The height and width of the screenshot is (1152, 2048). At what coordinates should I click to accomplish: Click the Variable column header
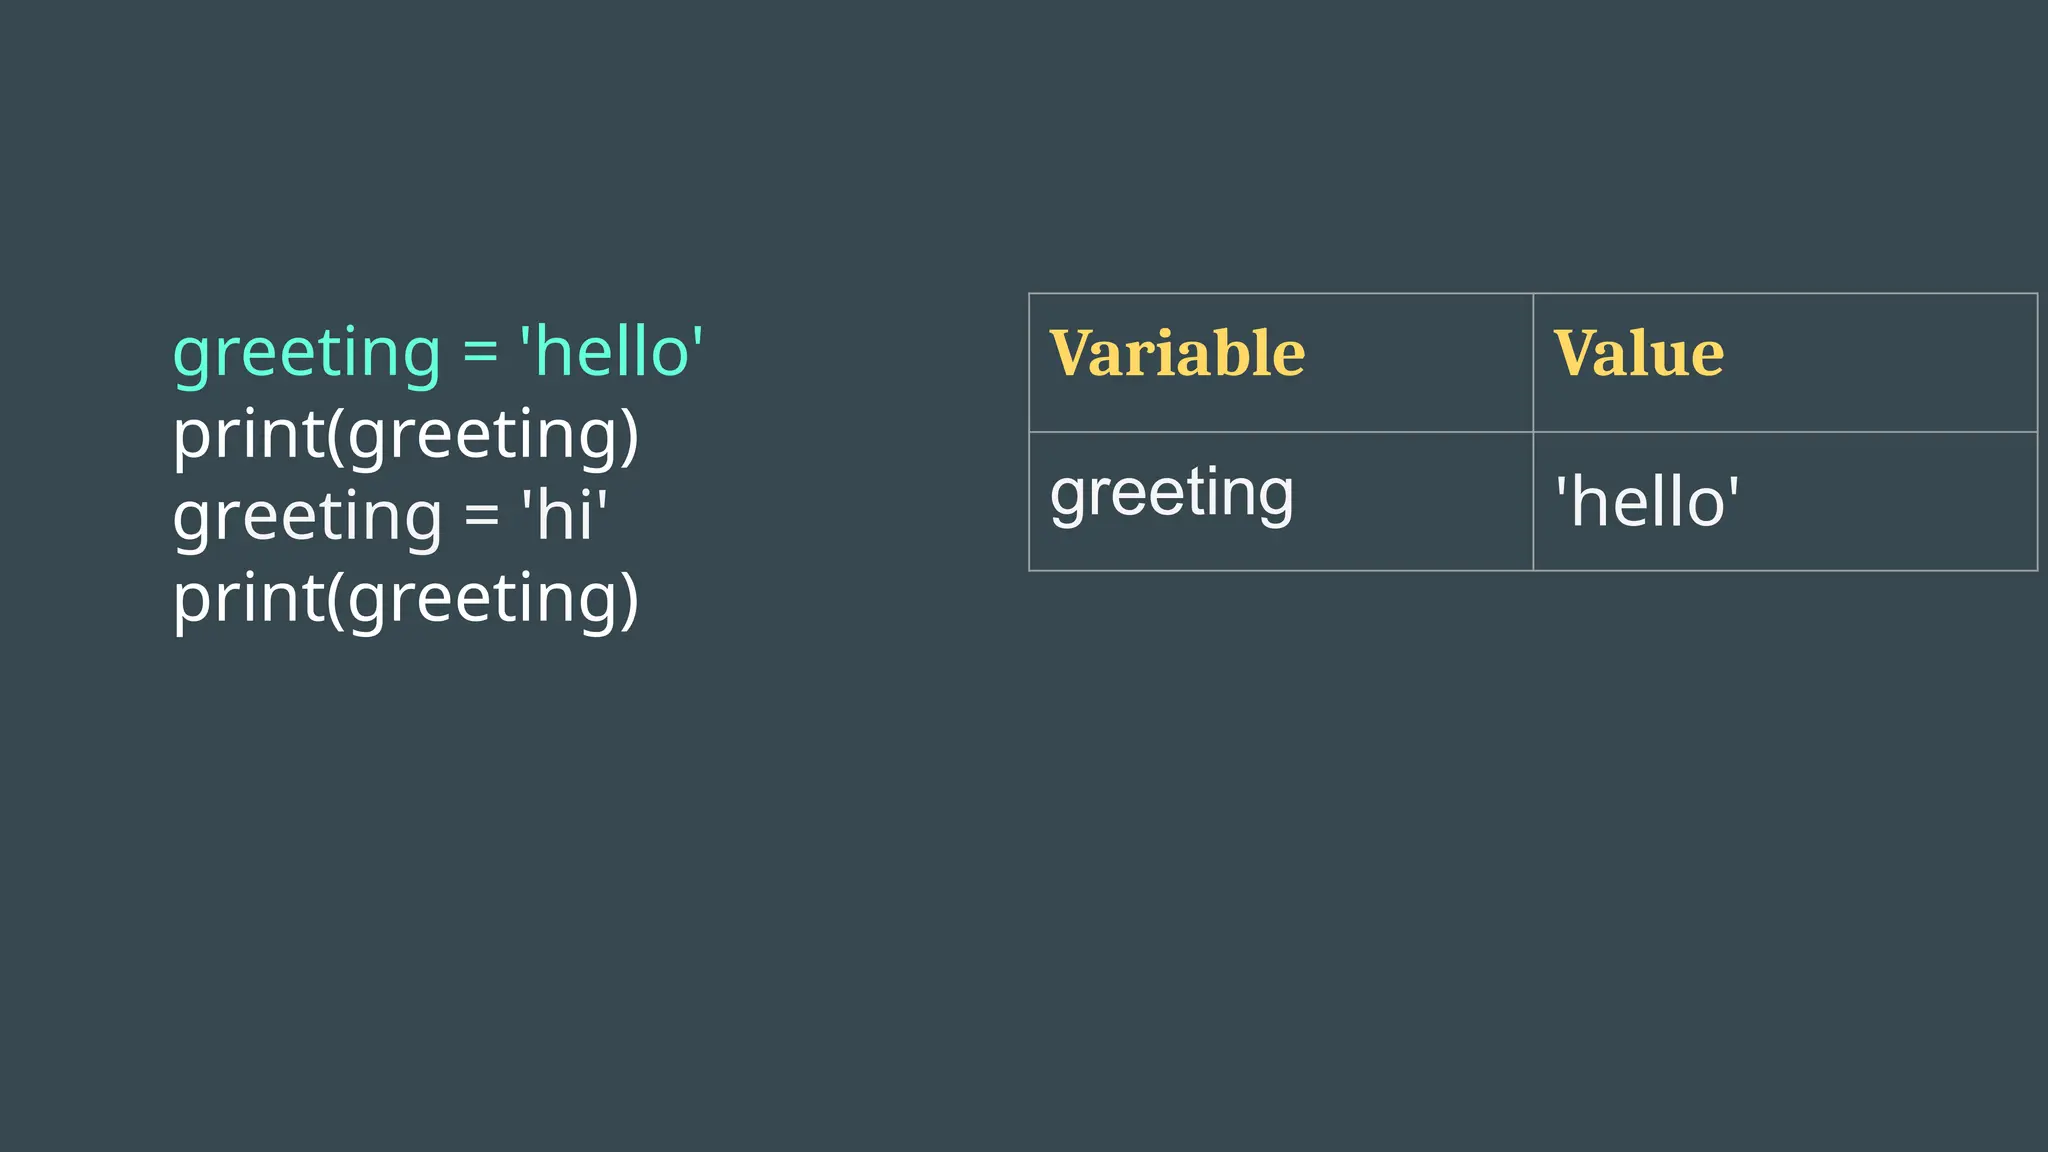pos(1177,354)
